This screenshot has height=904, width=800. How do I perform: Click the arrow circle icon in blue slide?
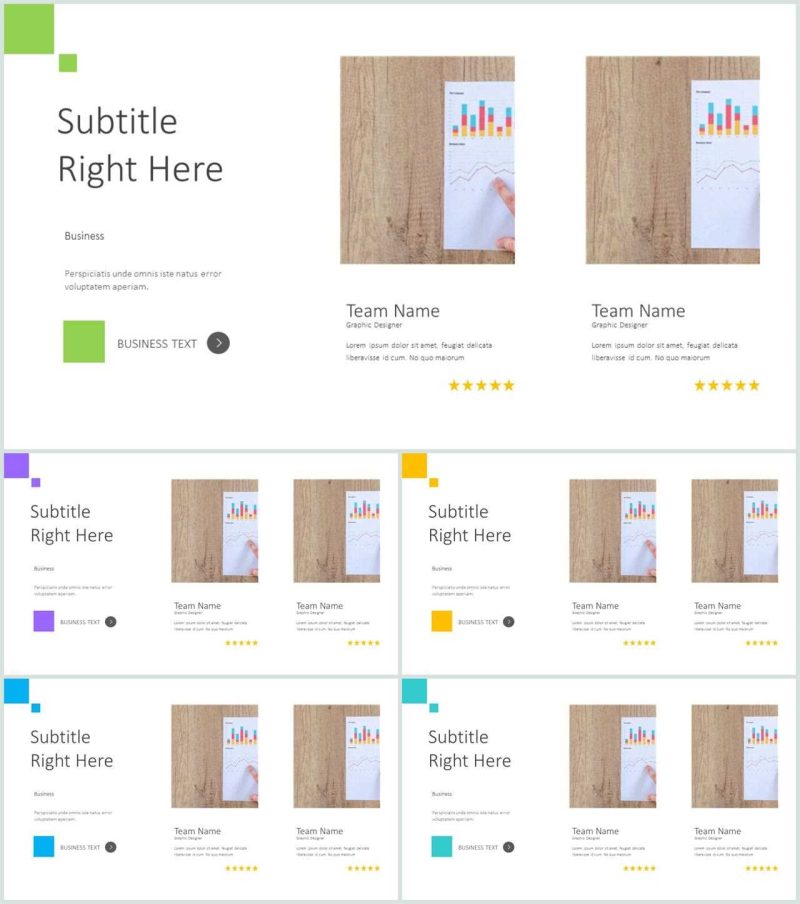[x=111, y=847]
